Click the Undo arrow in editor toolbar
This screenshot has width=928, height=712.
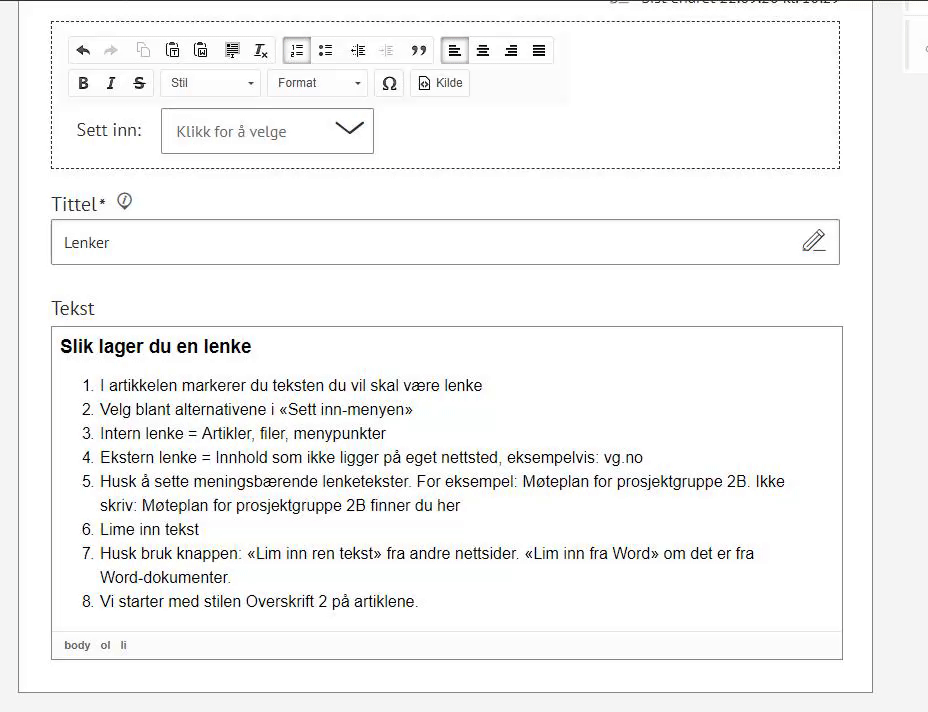pyautogui.click(x=83, y=50)
